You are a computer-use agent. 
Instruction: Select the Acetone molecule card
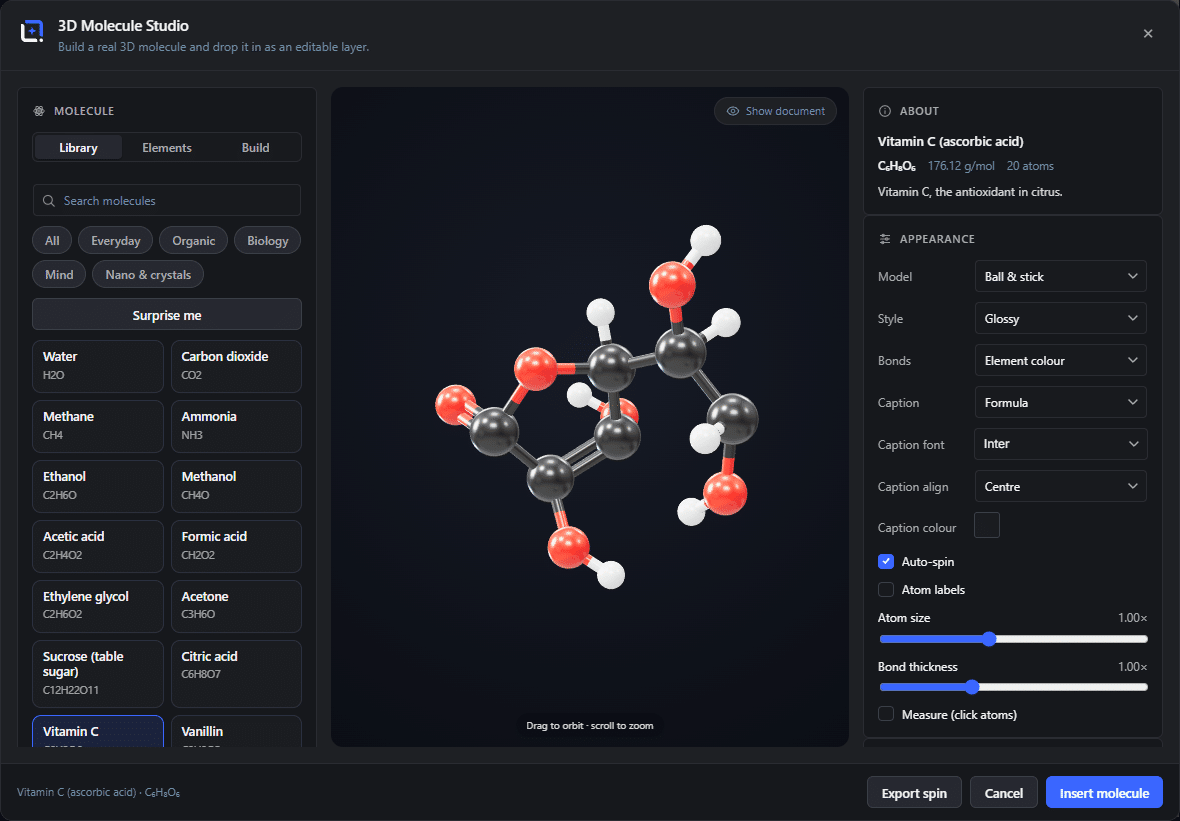pos(236,606)
